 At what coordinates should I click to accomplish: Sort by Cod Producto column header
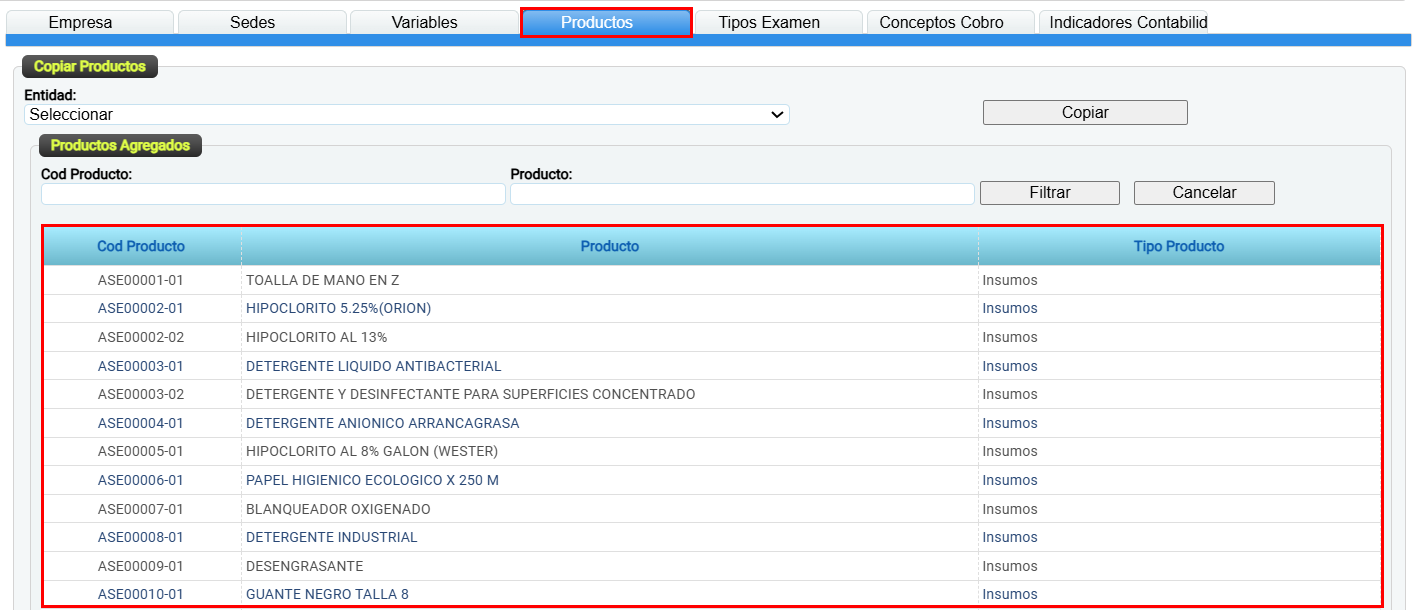pos(141,246)
